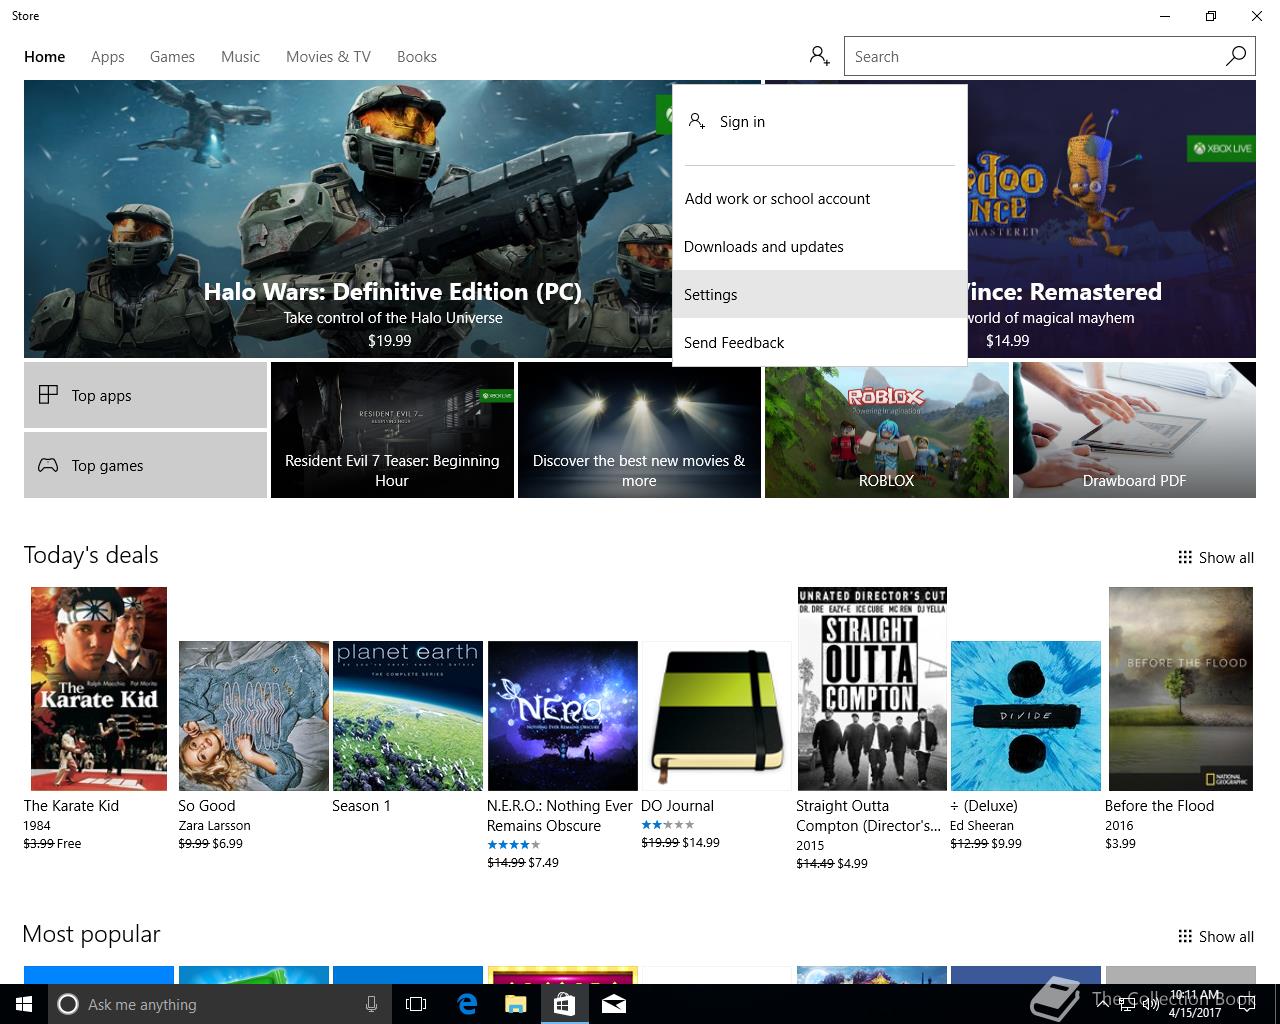Click the 'Ed Sheeran' artist name
1280x1024 pixels.
click(982, 825)
